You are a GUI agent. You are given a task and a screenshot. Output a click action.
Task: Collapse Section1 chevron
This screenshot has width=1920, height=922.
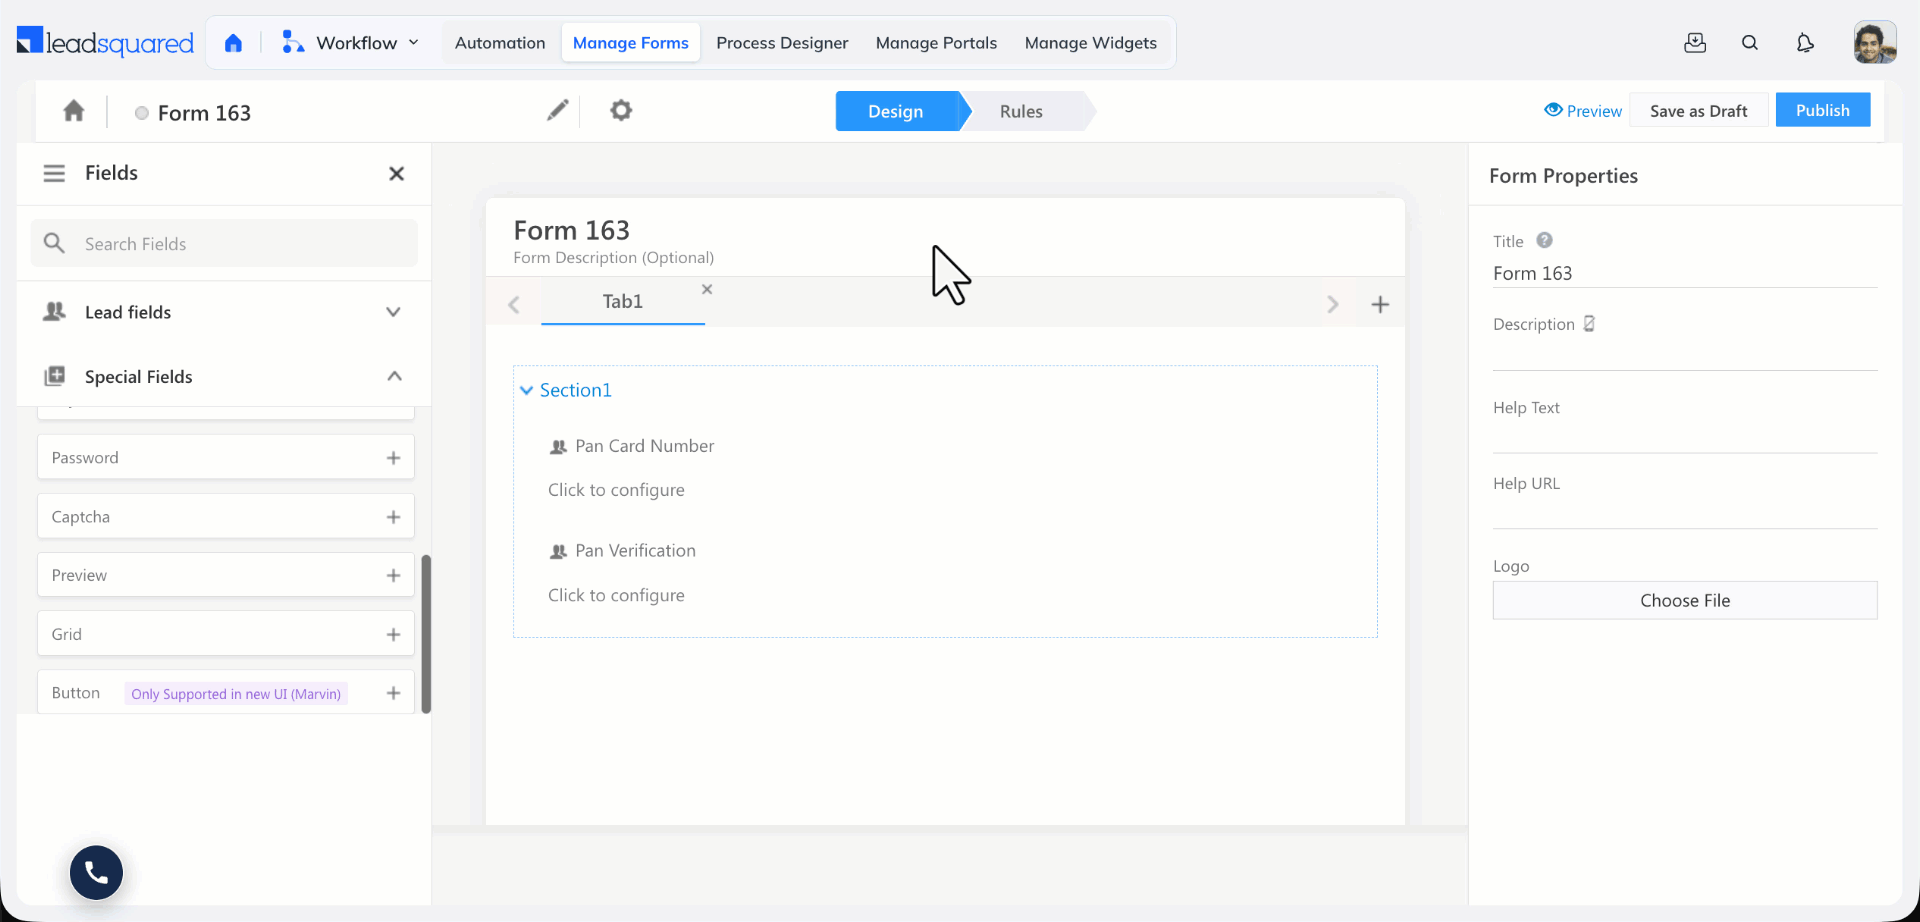[x=526, y=390]
